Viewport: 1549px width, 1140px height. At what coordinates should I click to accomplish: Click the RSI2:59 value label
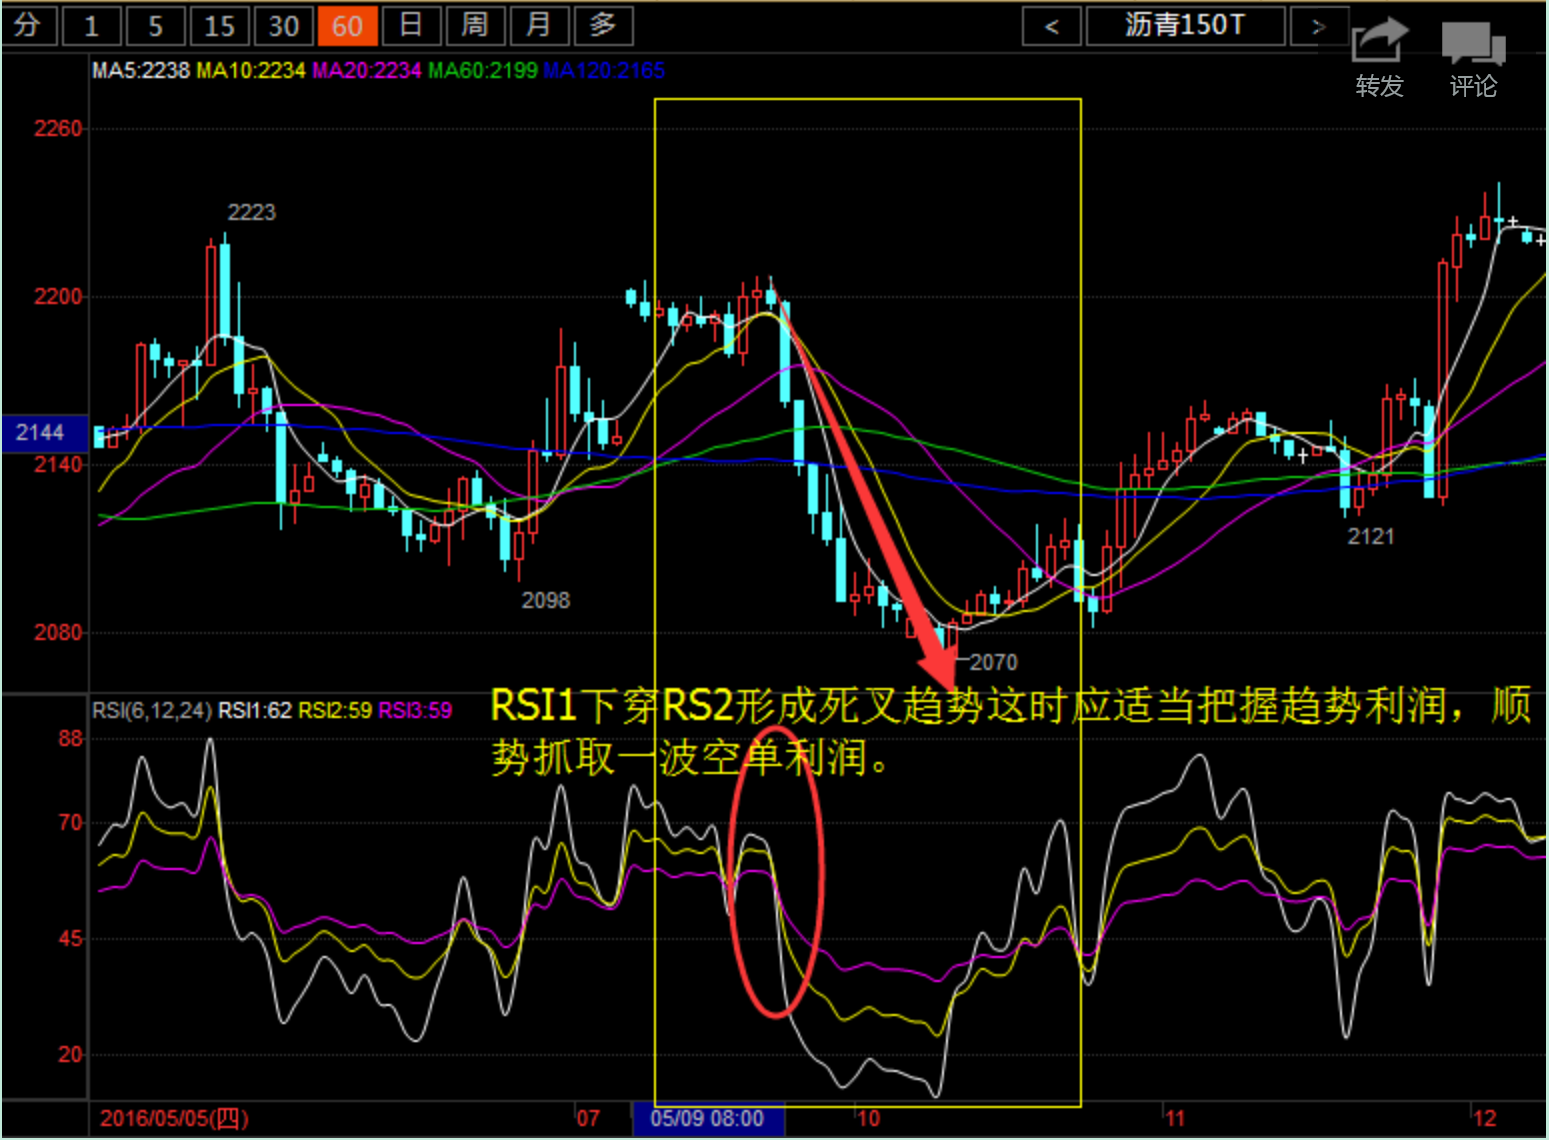(335, 711)
